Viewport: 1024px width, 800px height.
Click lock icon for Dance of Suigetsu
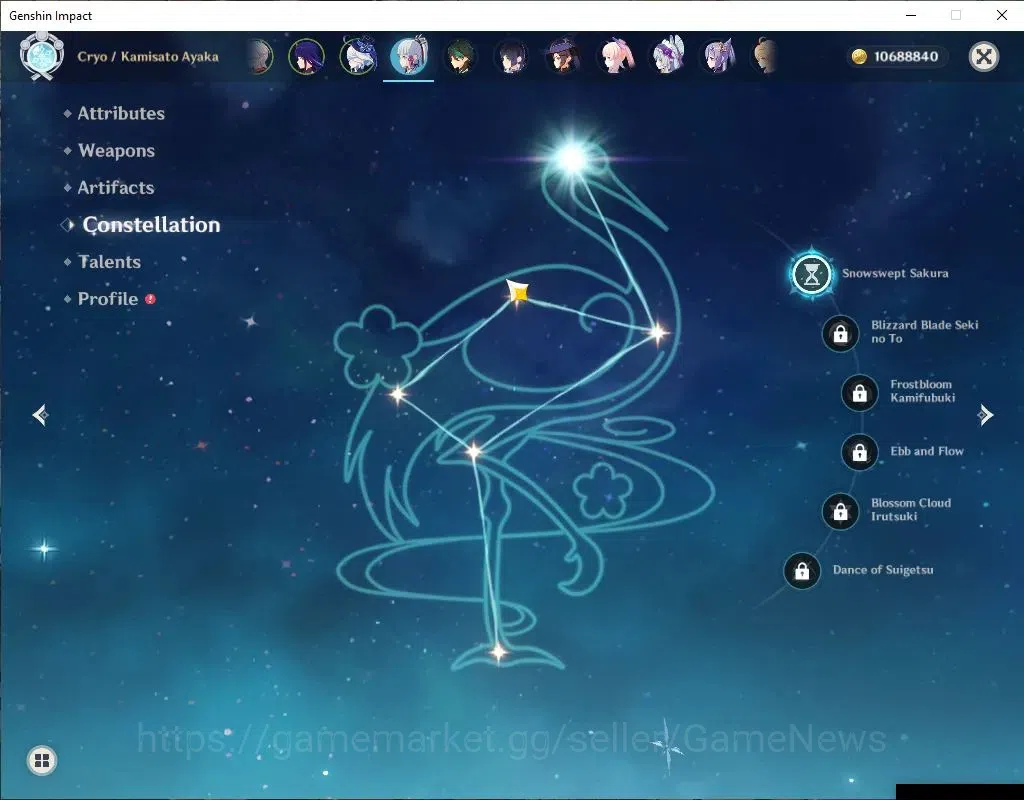[x=802, y=571]
